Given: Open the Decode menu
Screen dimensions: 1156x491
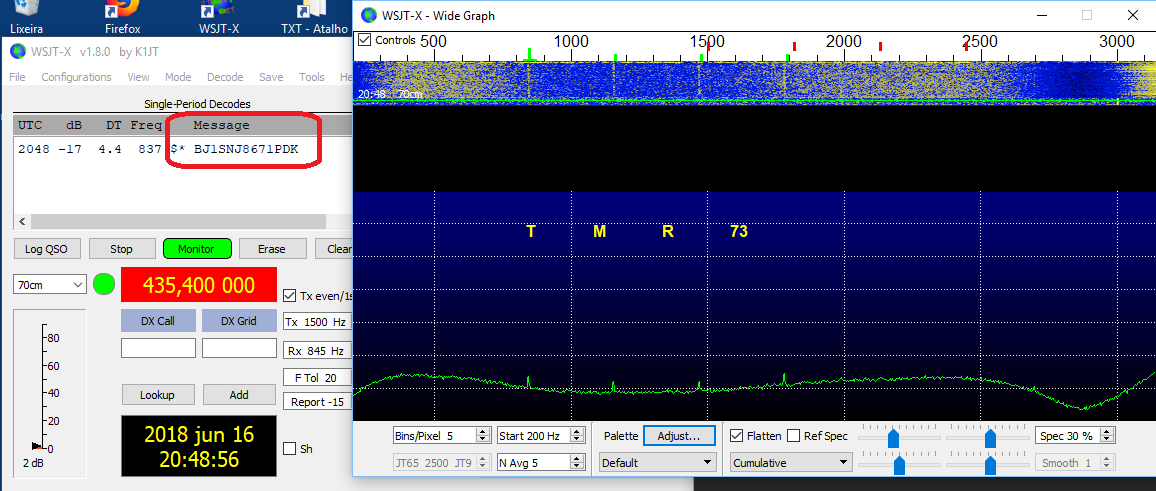Looking at the screenshot, I should pos(225,77).
